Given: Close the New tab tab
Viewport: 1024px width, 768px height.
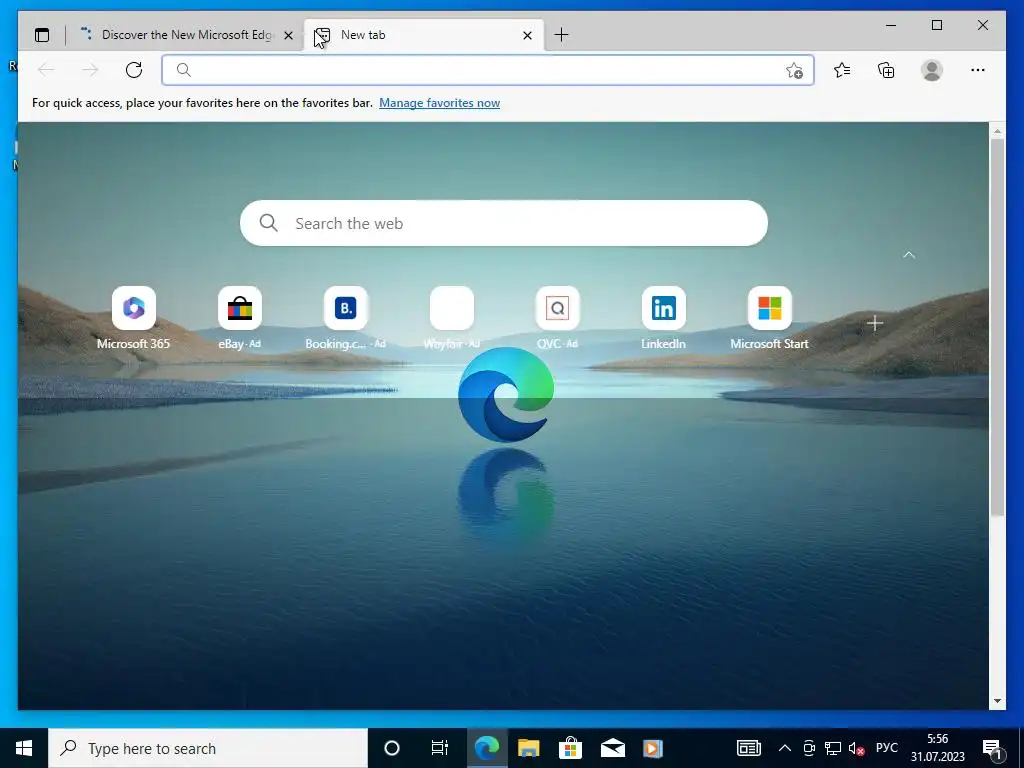Looking at the screenshot, I should [x=528, y=35].
